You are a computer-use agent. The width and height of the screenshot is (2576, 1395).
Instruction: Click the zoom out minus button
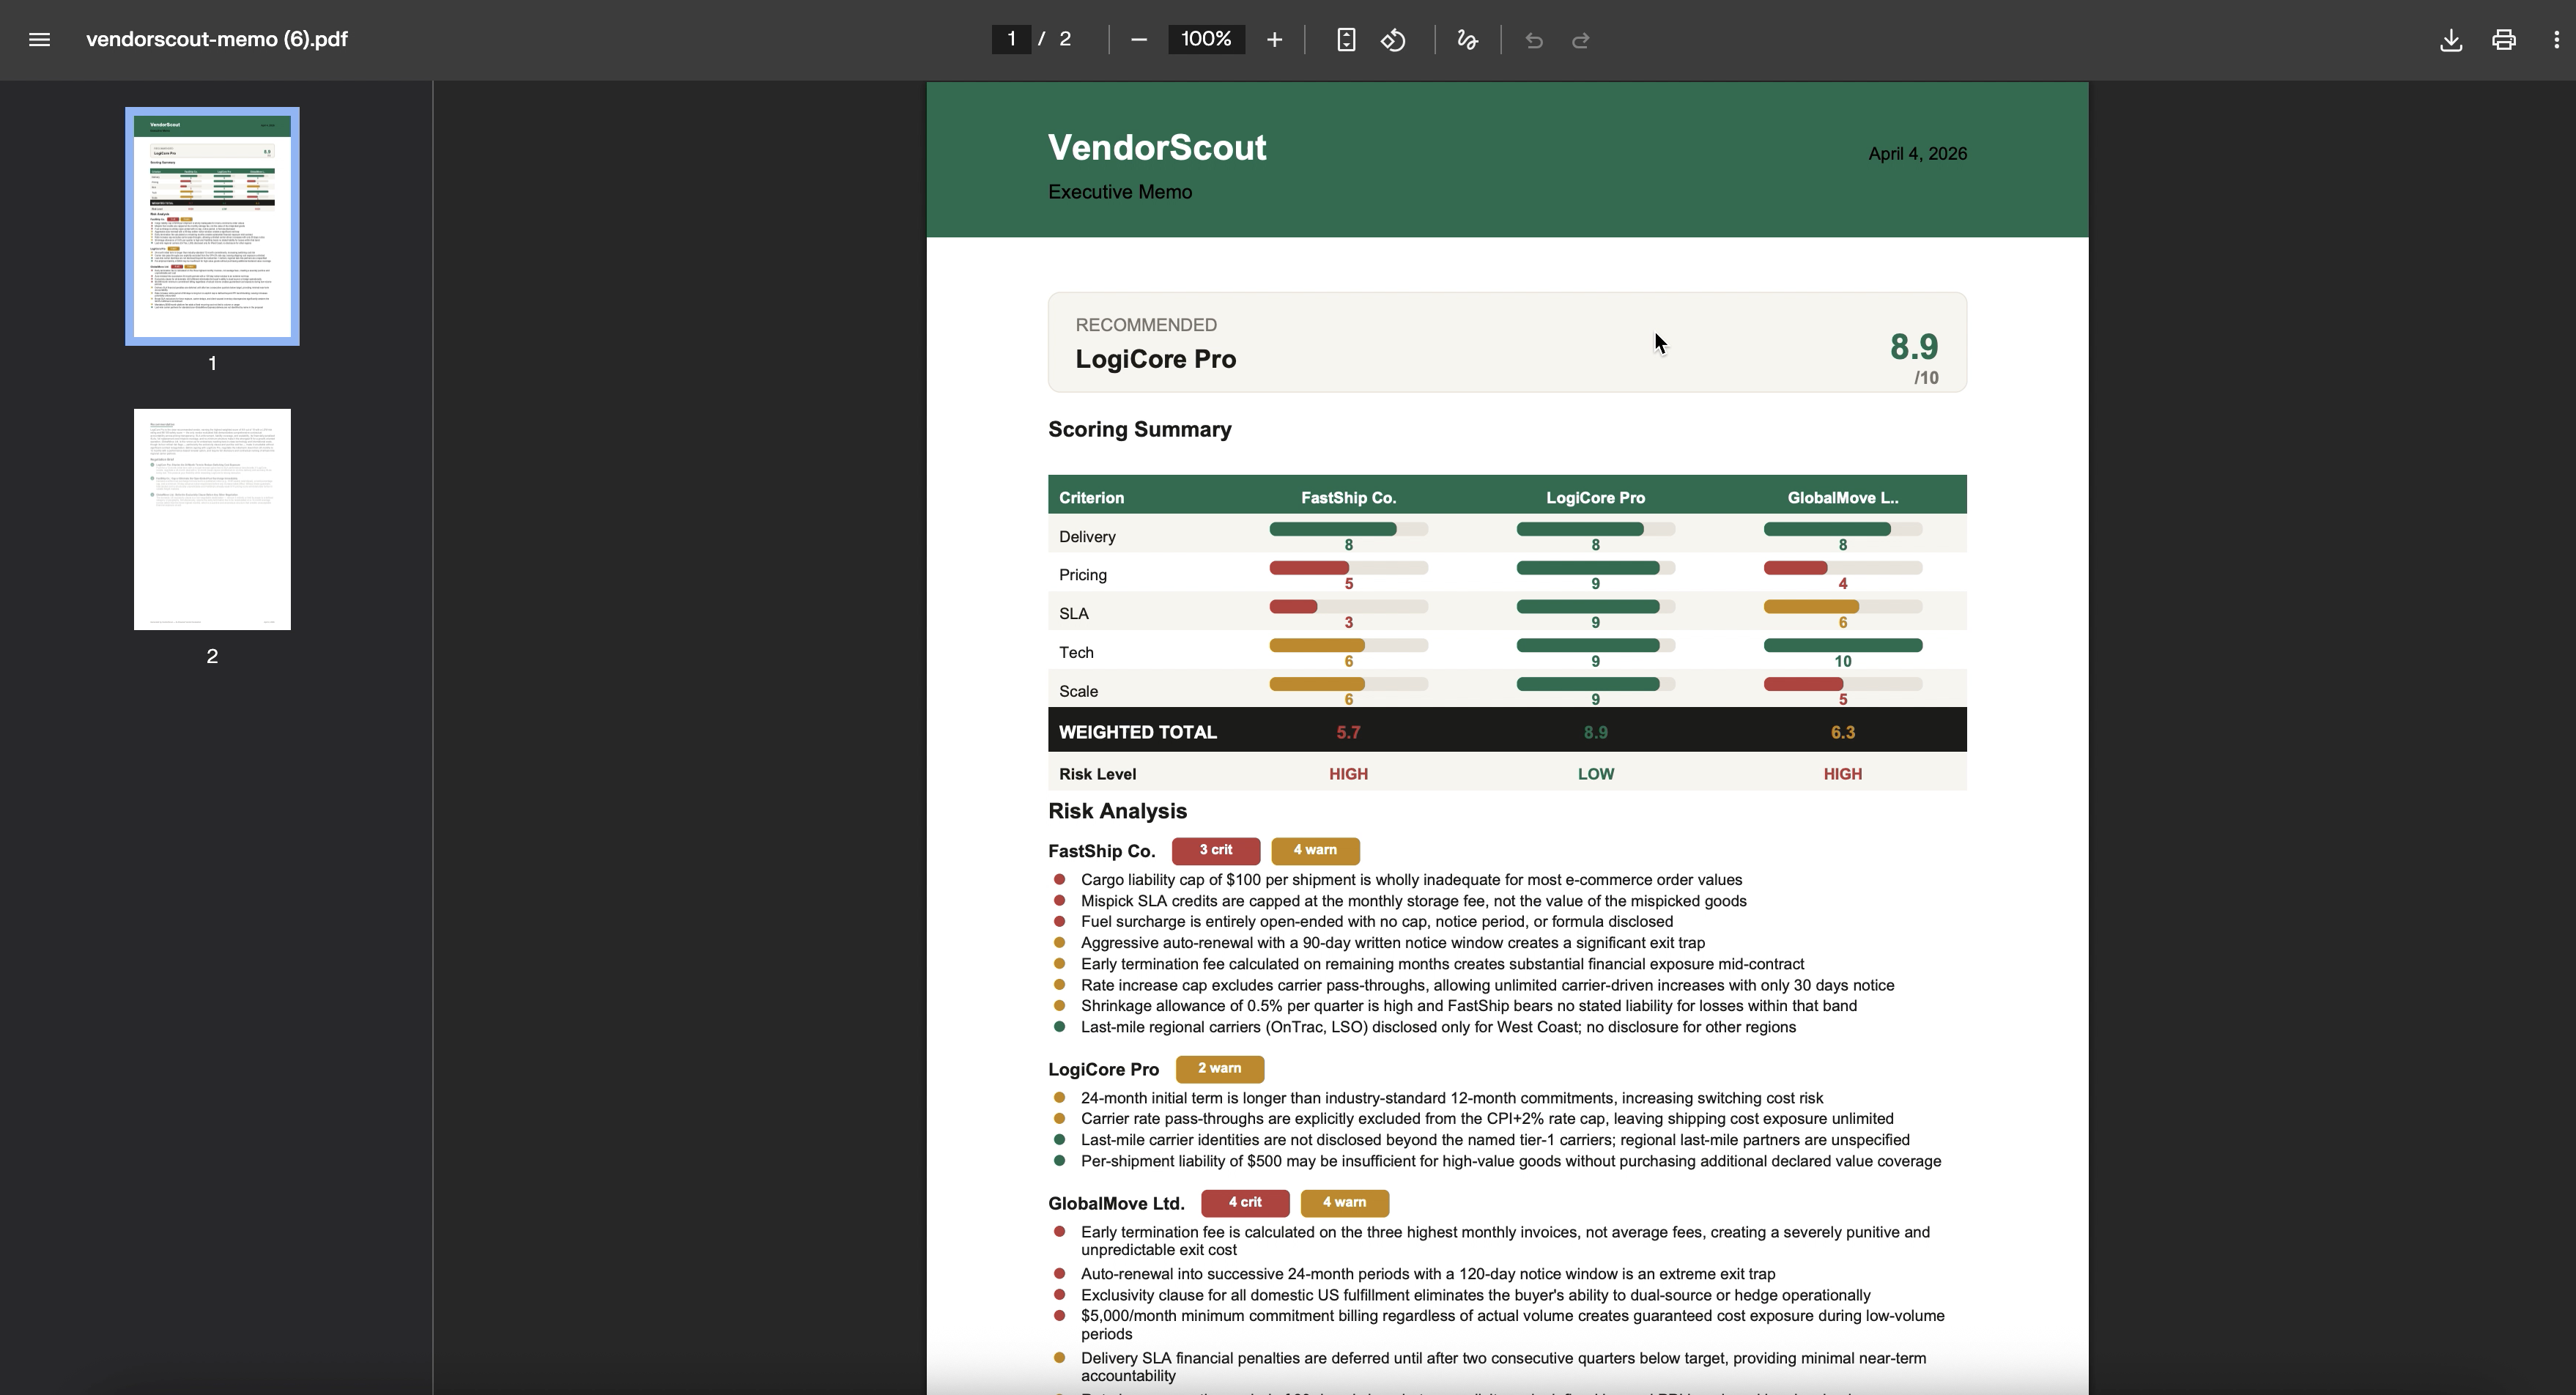[1138, 40]
